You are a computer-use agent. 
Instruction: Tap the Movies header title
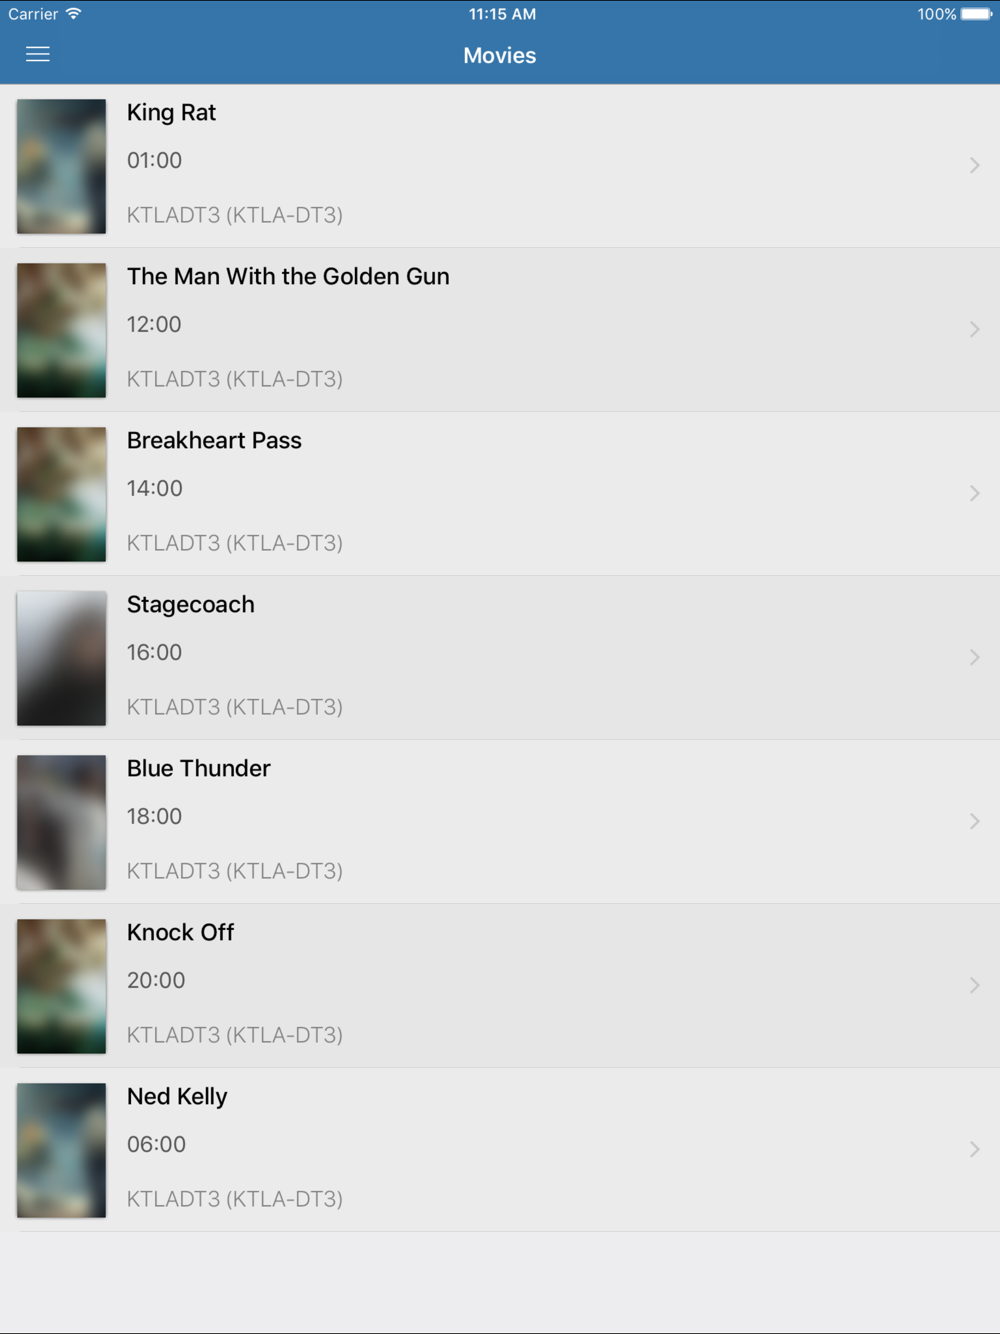(x=500, y=56)
